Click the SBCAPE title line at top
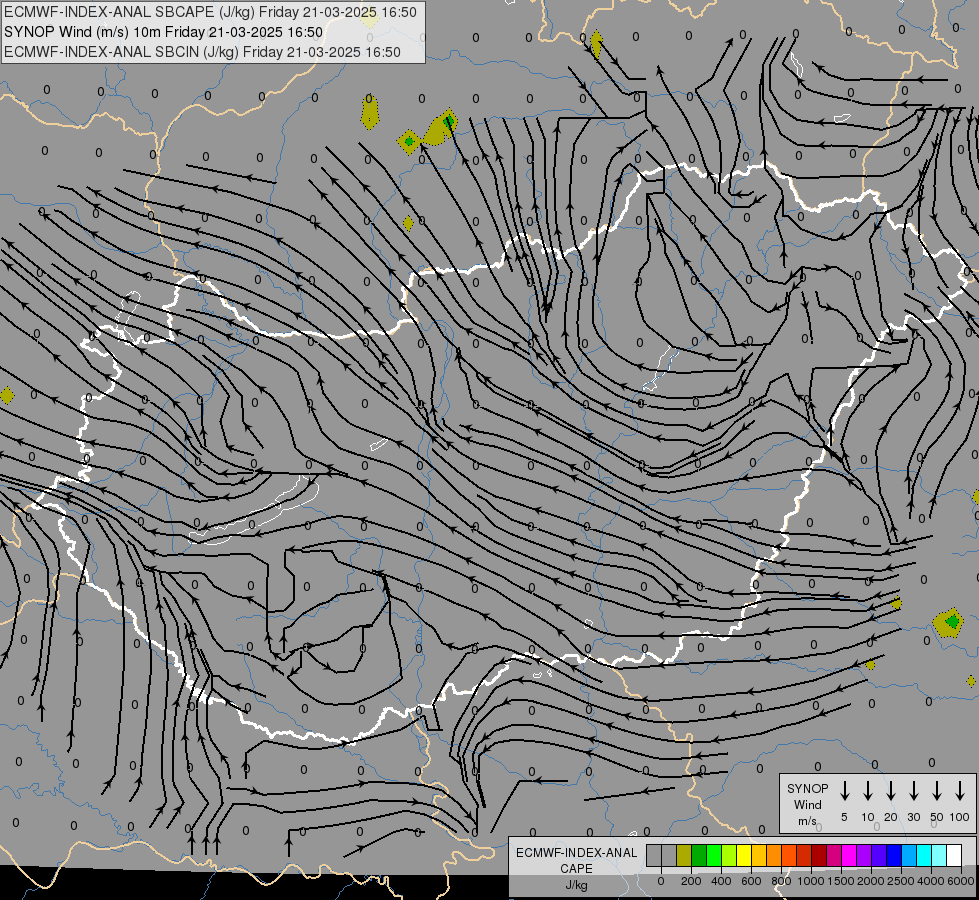979x900 pixels. click(x=210, y=12)
